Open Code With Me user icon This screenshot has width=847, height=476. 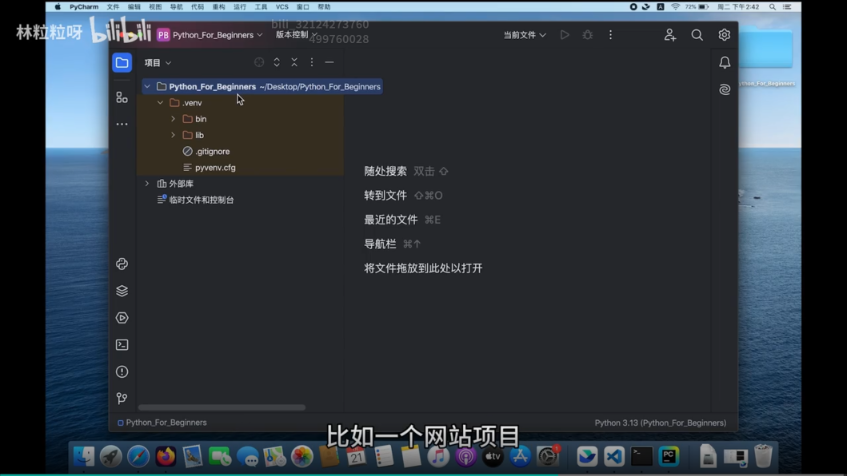670,35
